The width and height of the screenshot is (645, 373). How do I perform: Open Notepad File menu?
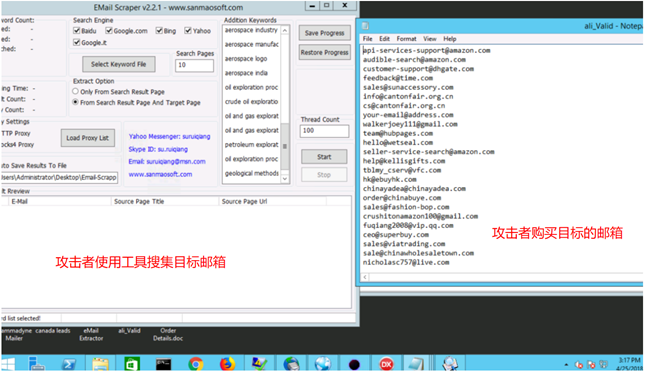coord(367,39)
